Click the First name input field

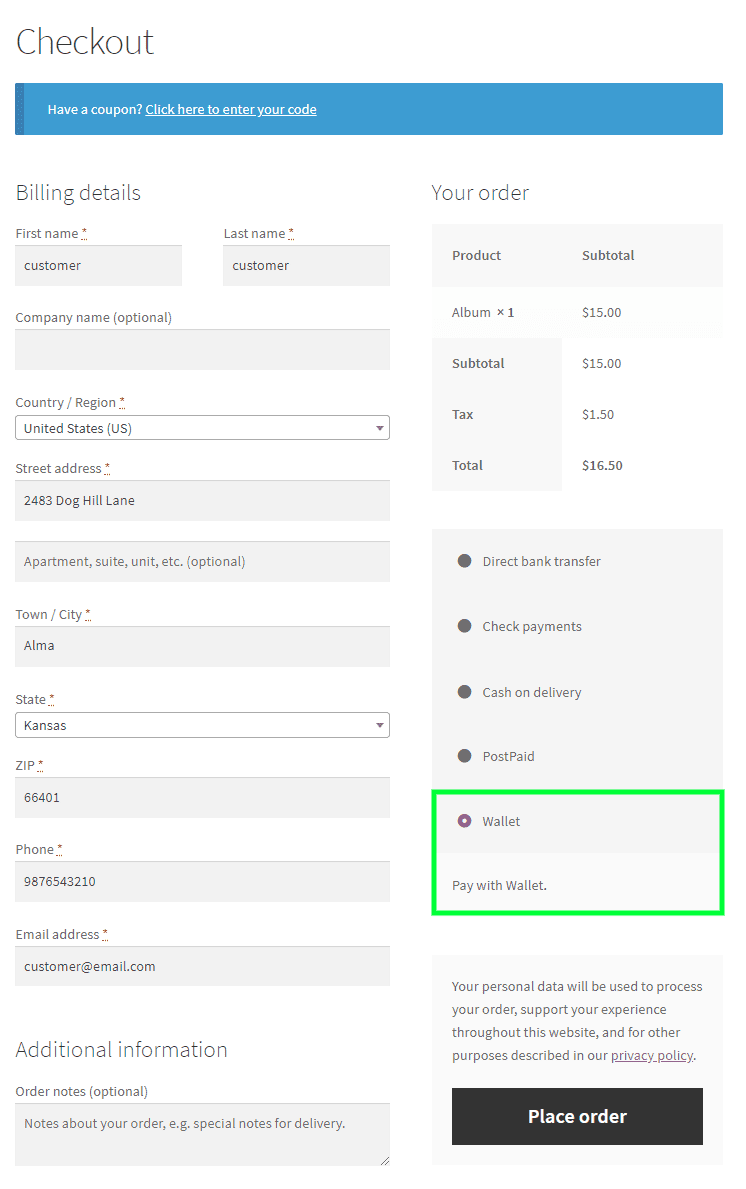(99, 266)
